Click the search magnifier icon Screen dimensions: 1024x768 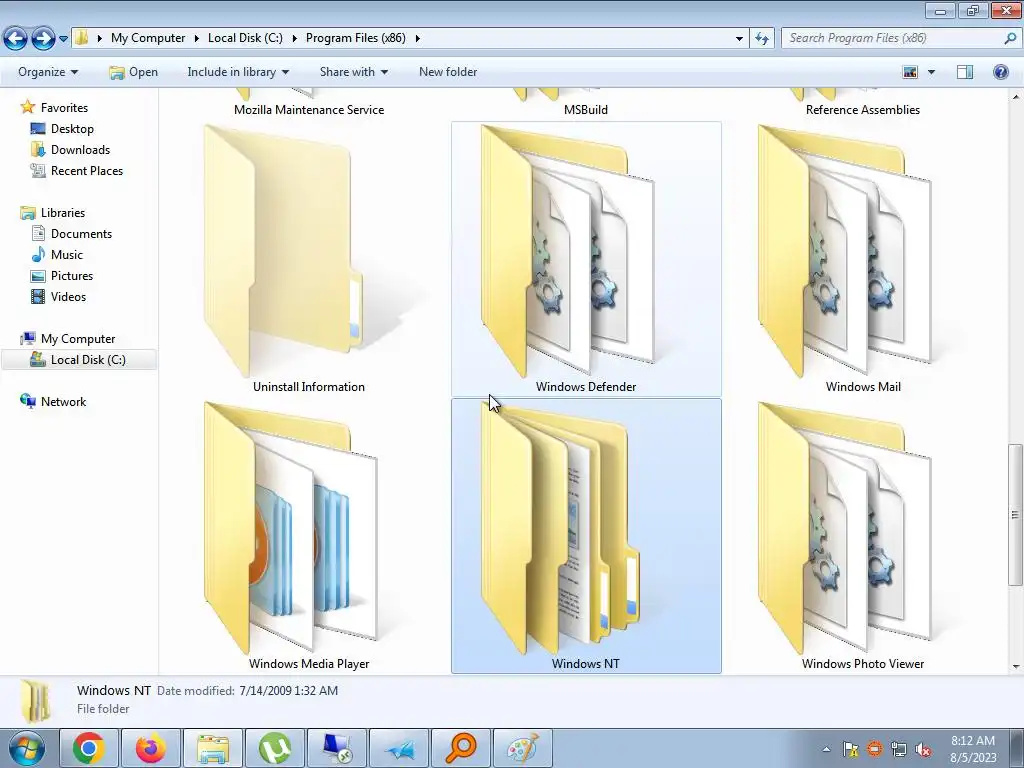pos(1010,38)
